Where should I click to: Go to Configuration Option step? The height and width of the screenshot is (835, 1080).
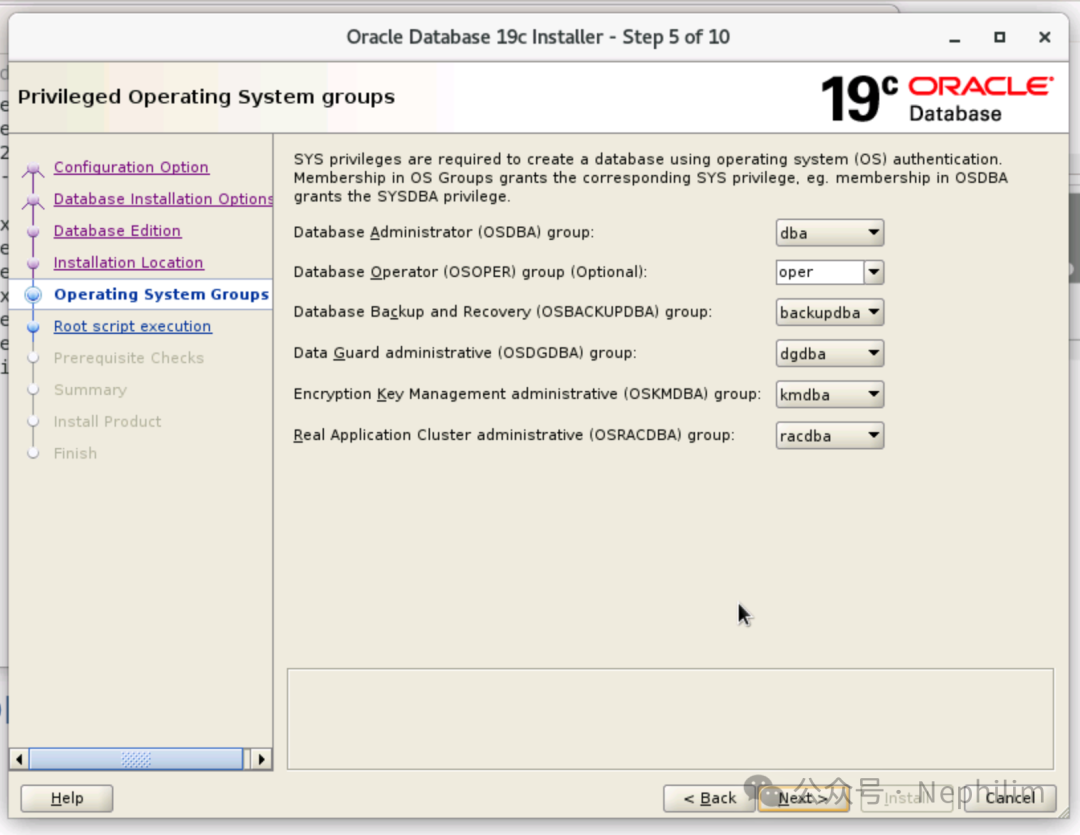[x=131, y=167]
